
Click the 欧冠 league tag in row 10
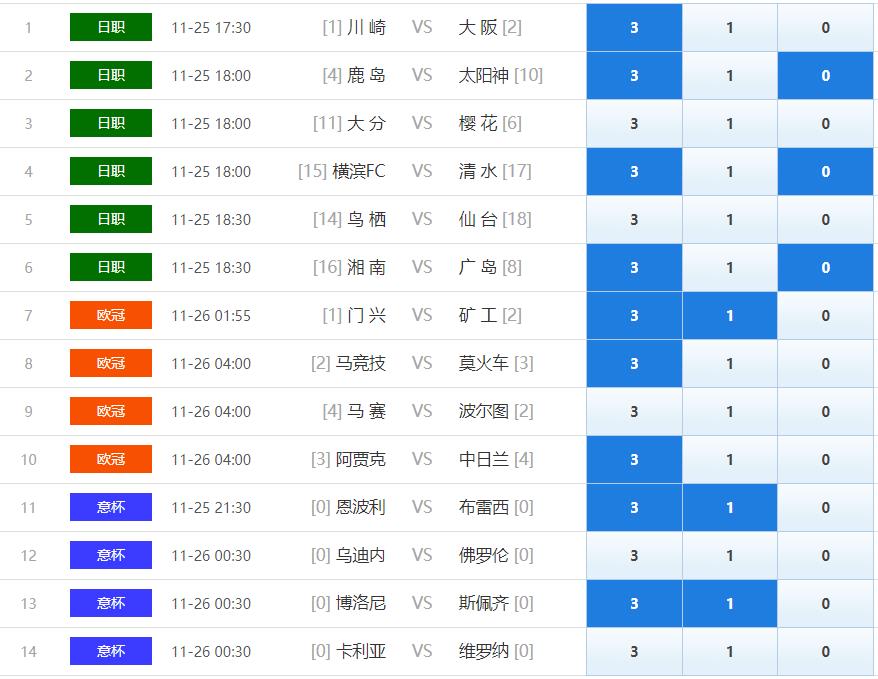tap(111, 459)
